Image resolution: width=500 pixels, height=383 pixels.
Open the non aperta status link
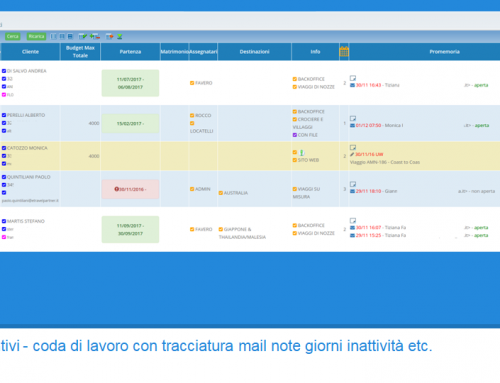[x=483, y=191]
